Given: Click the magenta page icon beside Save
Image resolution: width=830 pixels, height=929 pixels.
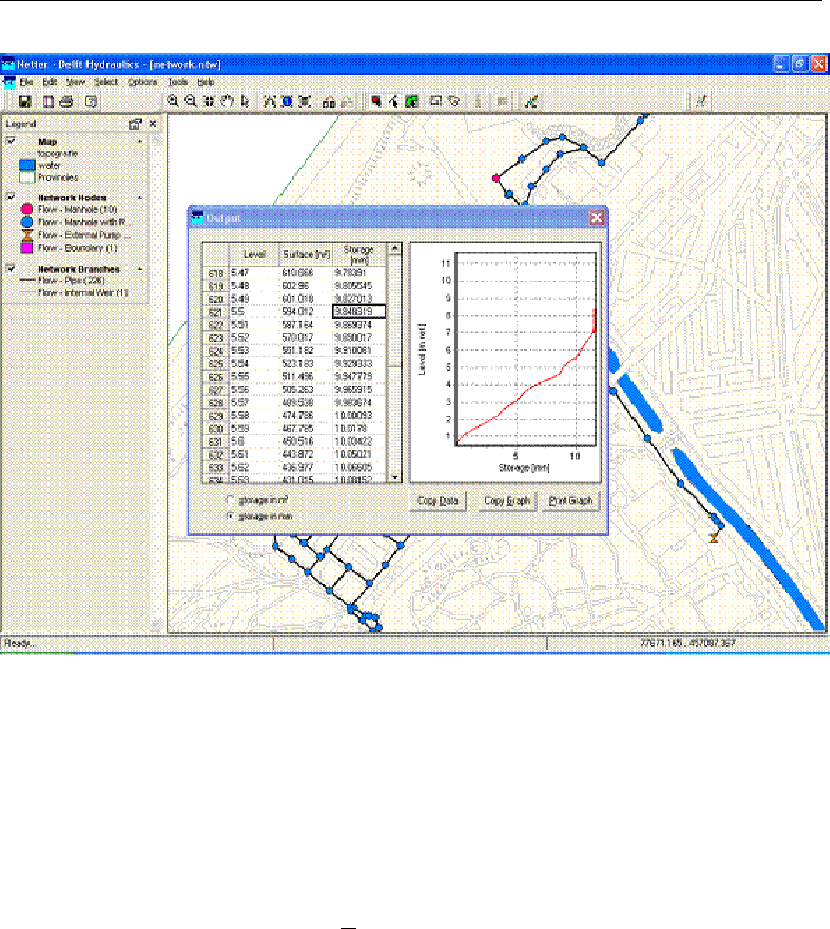Looking at the screenshot, I should pos(48,102).
